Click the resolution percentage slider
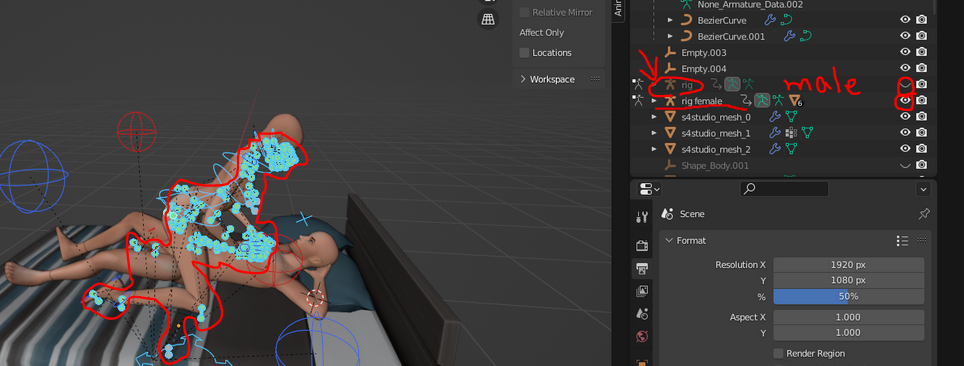 (848, 296)
